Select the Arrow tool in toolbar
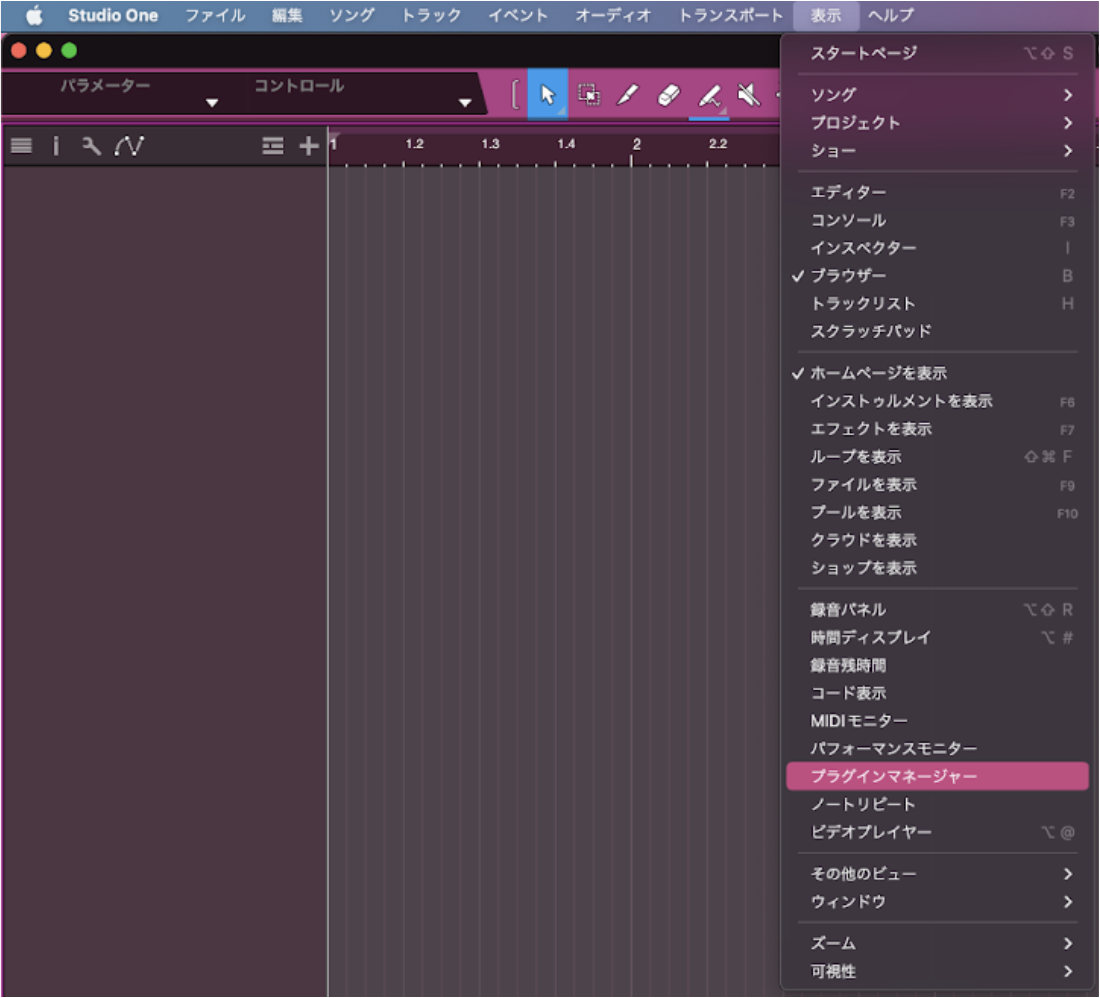 coord(548,95)
